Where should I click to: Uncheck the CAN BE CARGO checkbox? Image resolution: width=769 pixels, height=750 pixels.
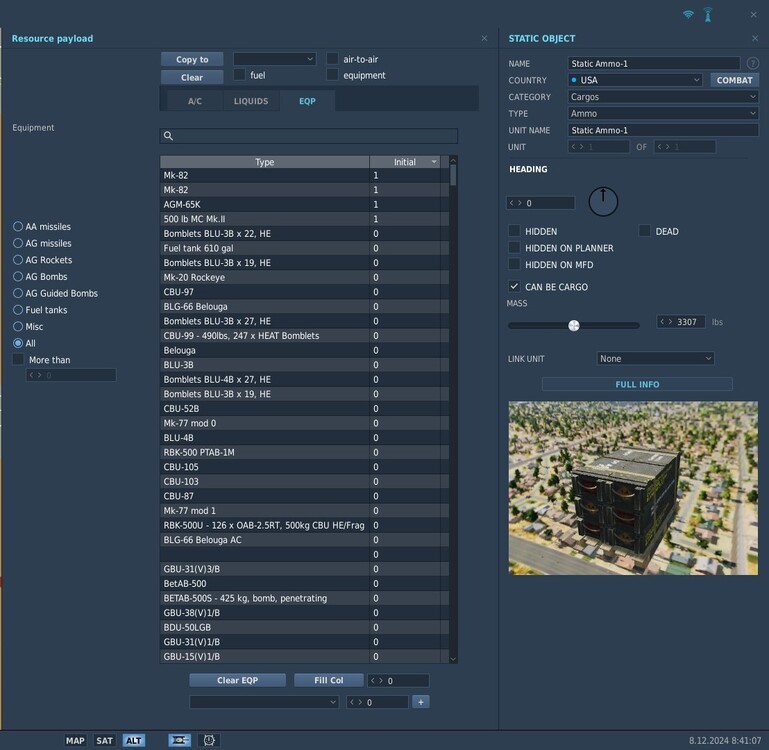(x=514, y=287)
